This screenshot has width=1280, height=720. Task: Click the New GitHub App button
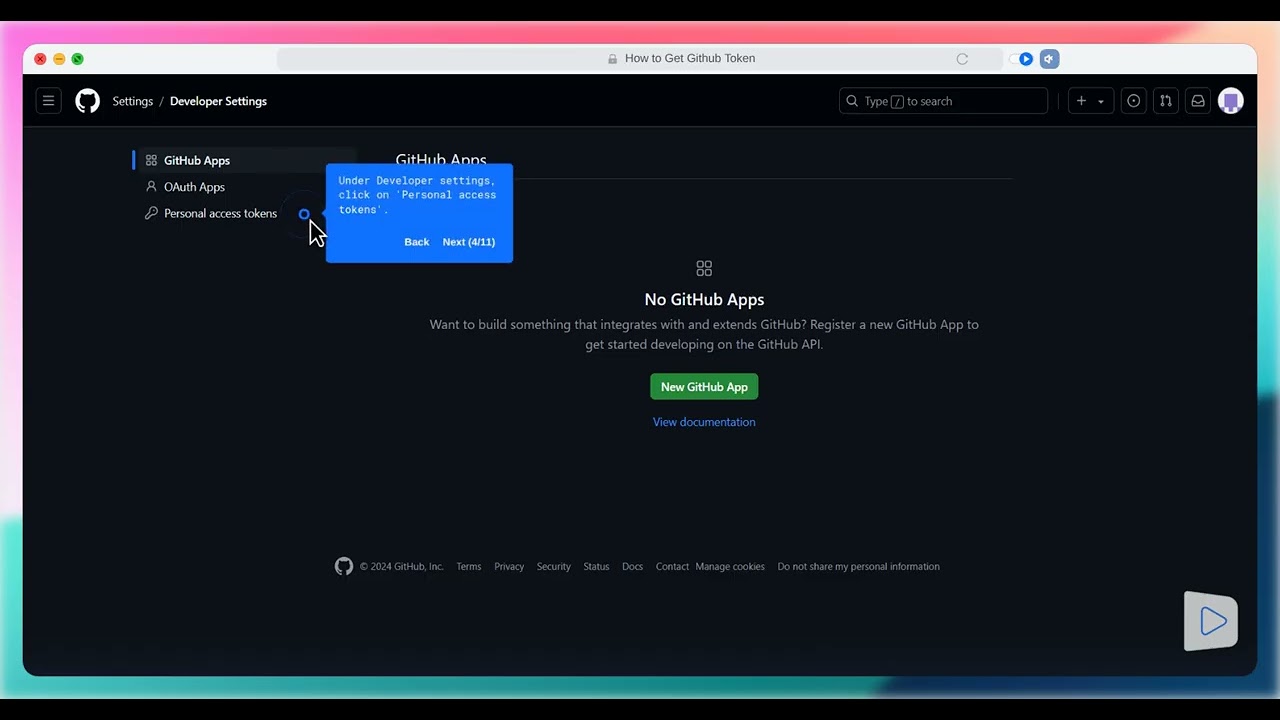click(x=704, y=387)
